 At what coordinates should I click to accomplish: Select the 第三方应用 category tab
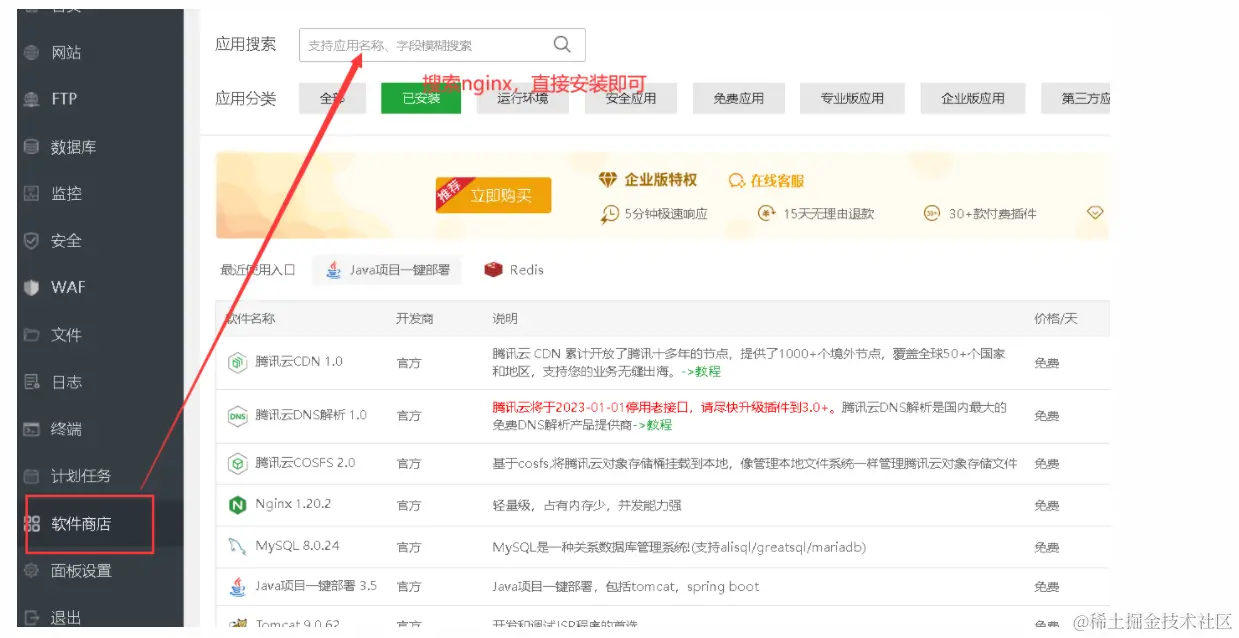1076,98
